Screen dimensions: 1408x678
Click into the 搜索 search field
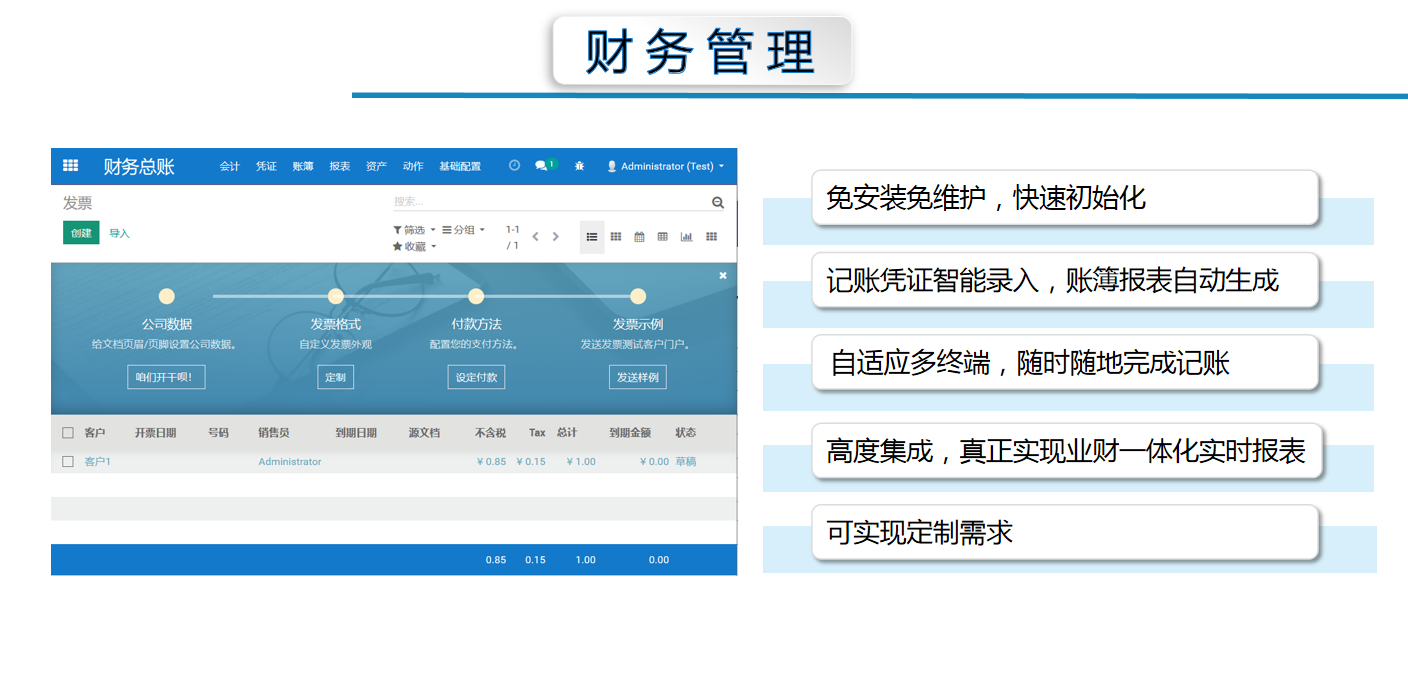[x=550, y=202]
